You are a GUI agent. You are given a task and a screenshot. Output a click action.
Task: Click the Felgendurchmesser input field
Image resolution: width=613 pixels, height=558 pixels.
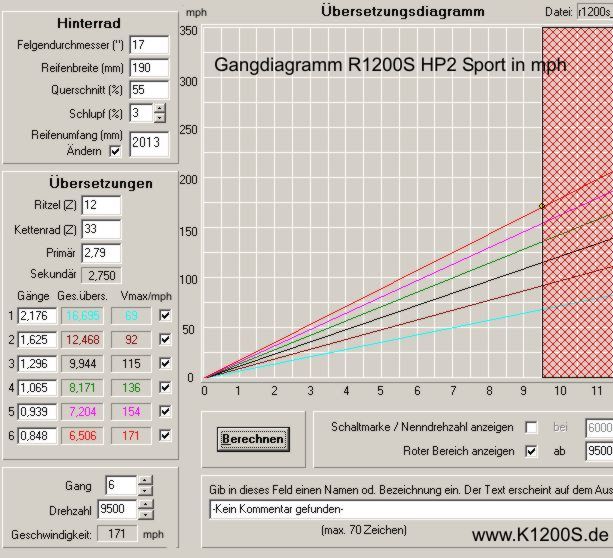coord(149,45)
